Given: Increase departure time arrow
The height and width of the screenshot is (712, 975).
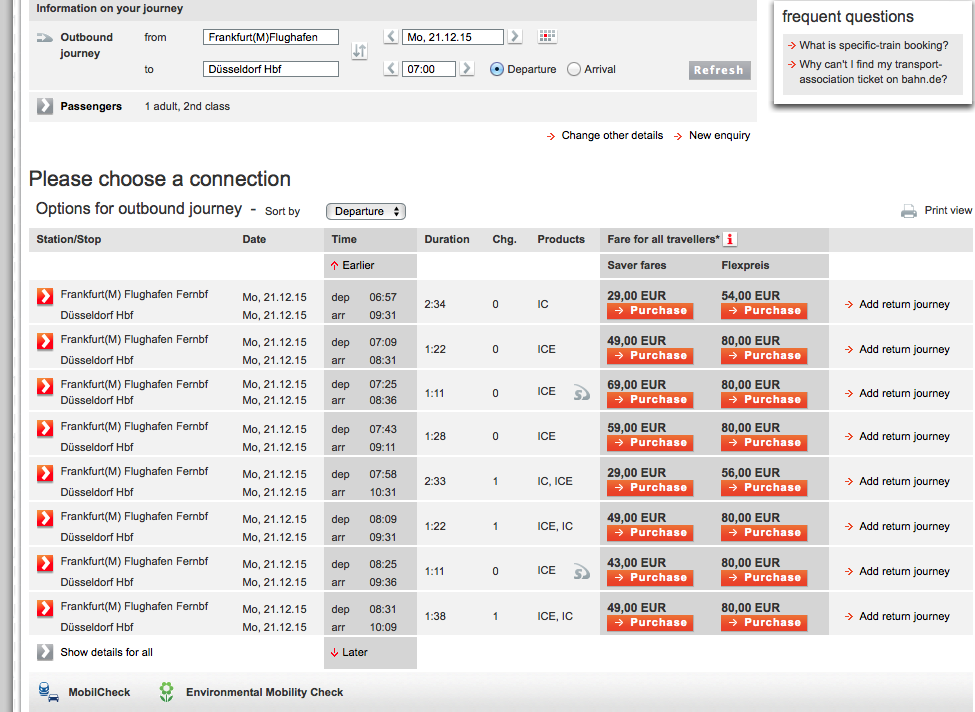Looking at the screenshot, I should (467, 68).
